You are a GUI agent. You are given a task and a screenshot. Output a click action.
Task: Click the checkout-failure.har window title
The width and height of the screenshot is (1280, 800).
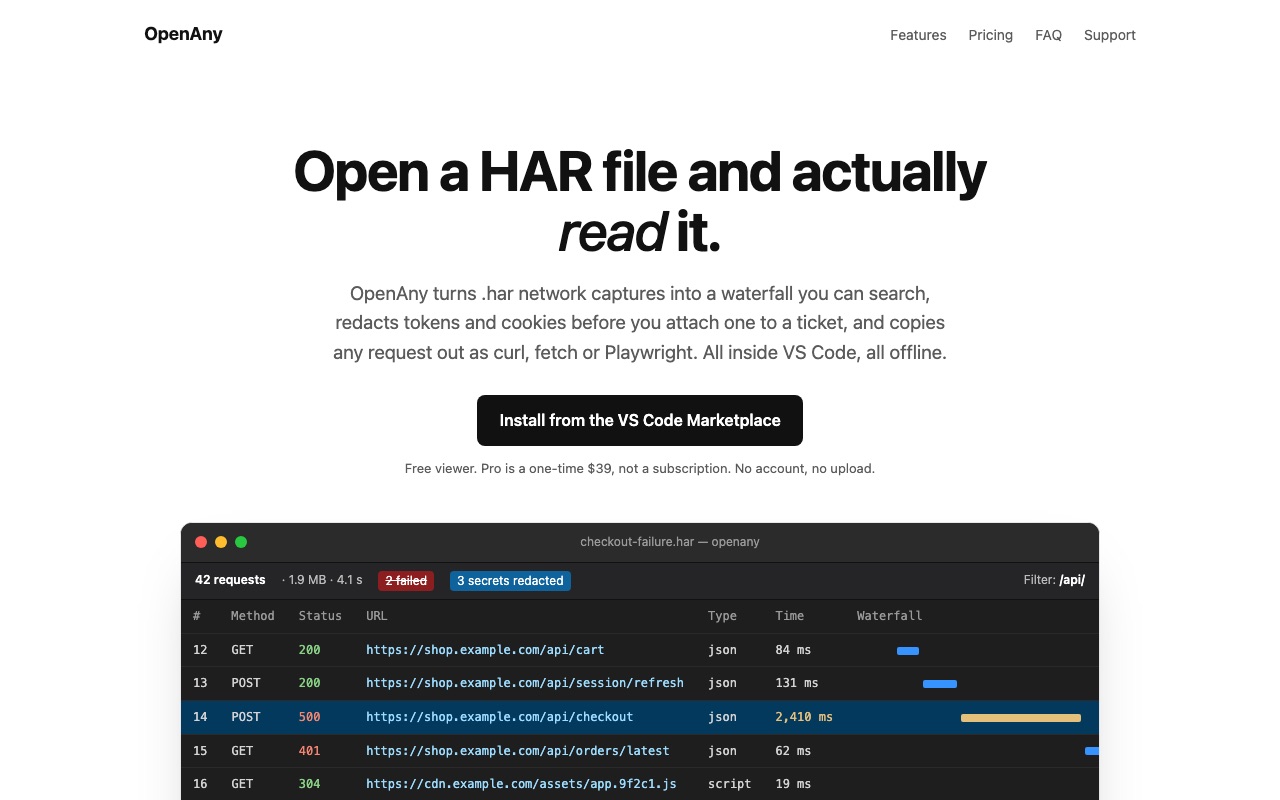670,542
